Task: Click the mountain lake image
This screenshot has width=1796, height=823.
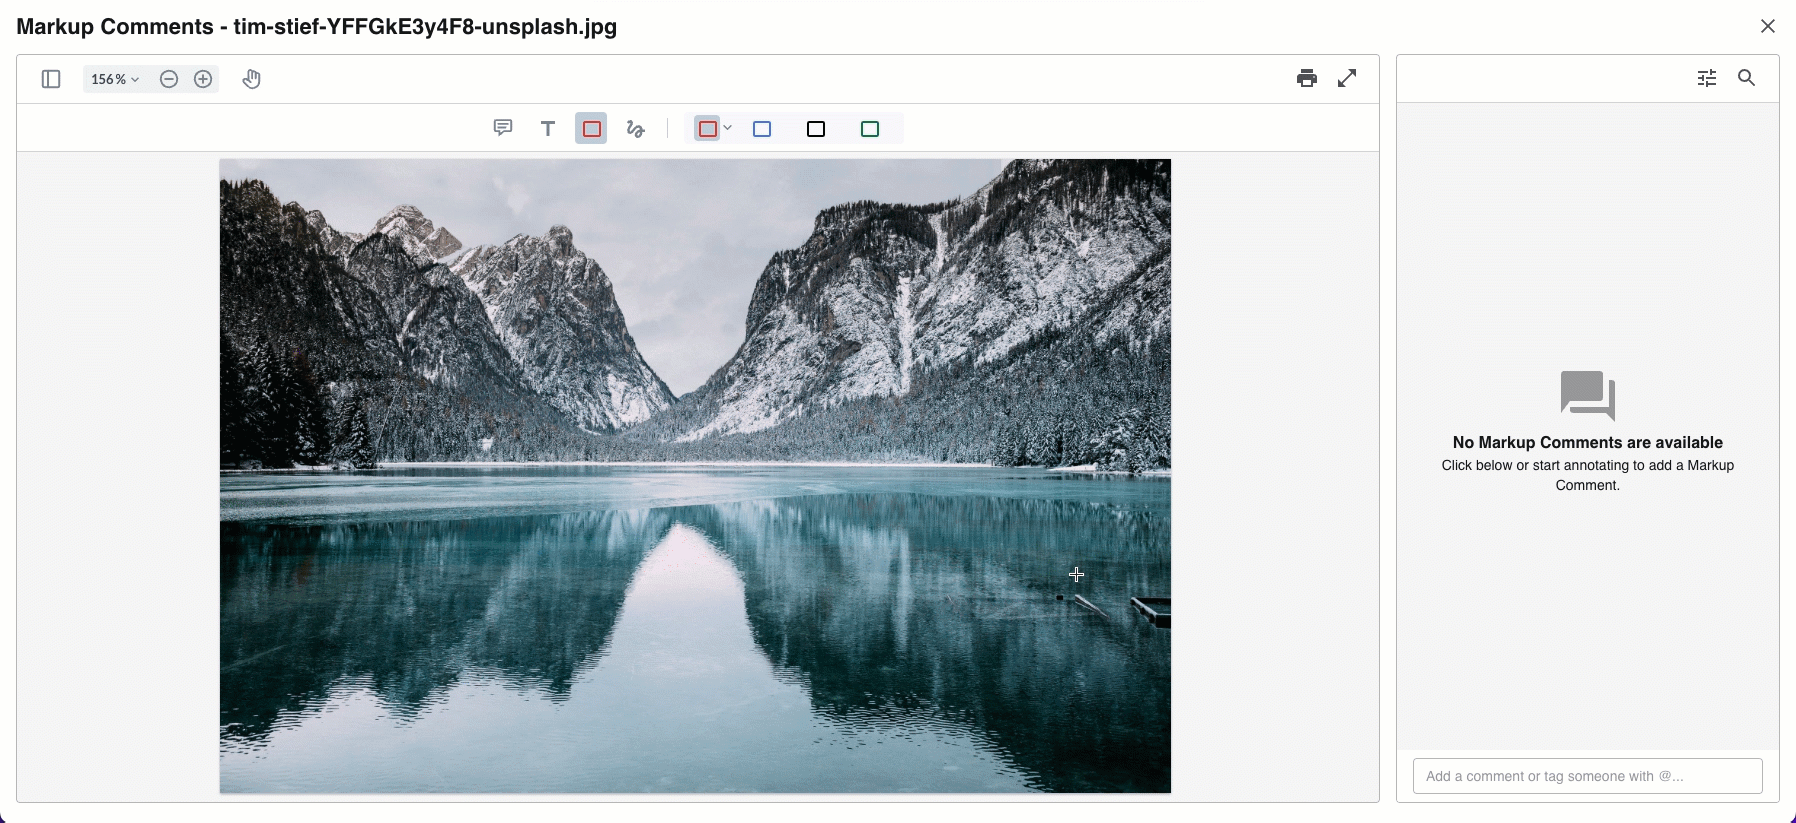Action: 695,476
